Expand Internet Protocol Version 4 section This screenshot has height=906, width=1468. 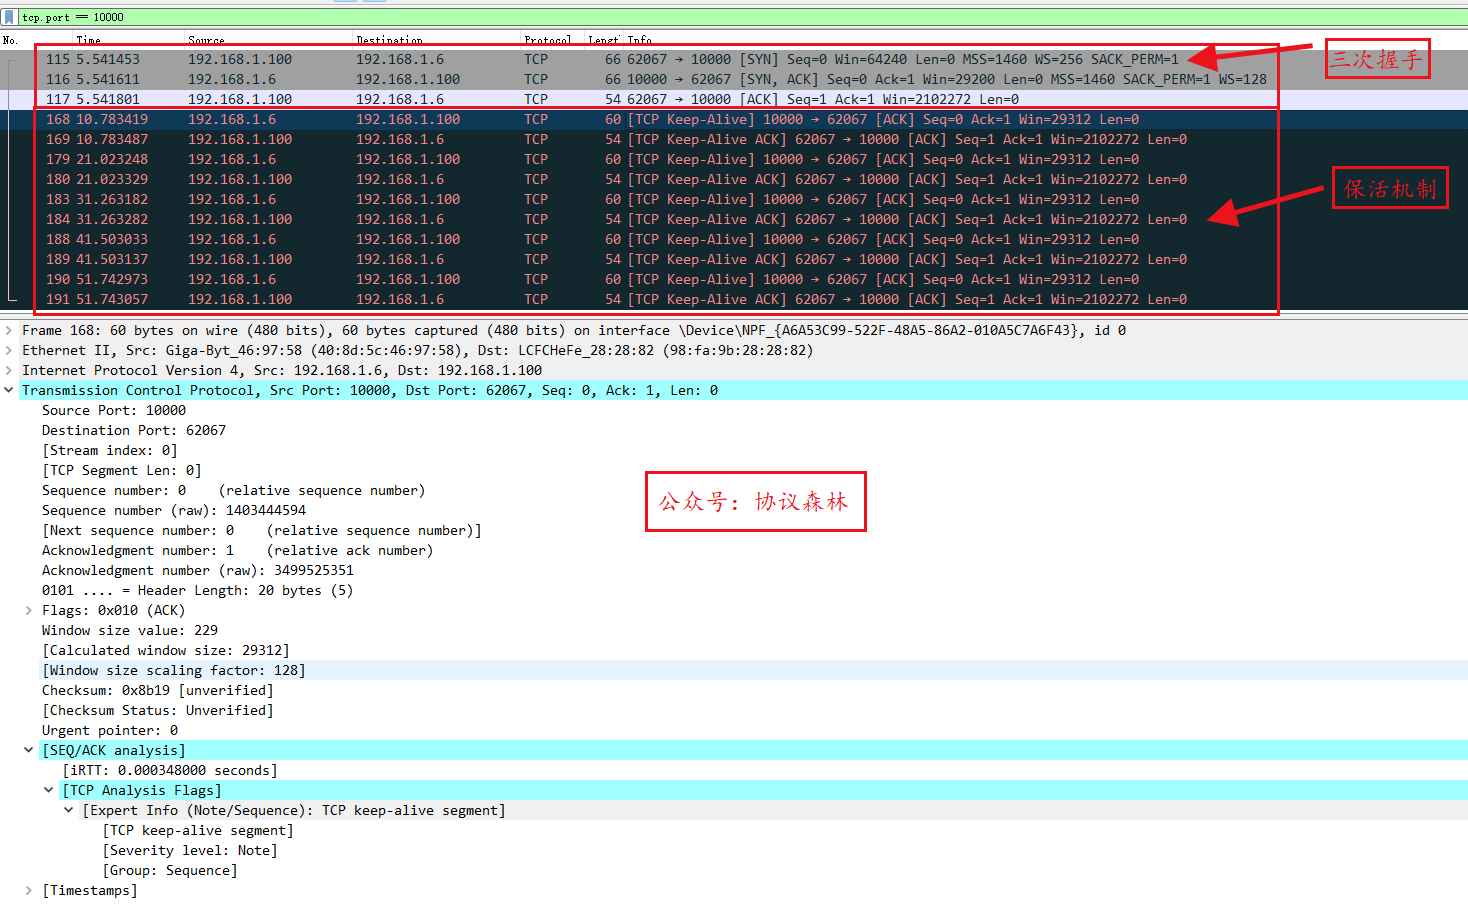click(9, 370)
